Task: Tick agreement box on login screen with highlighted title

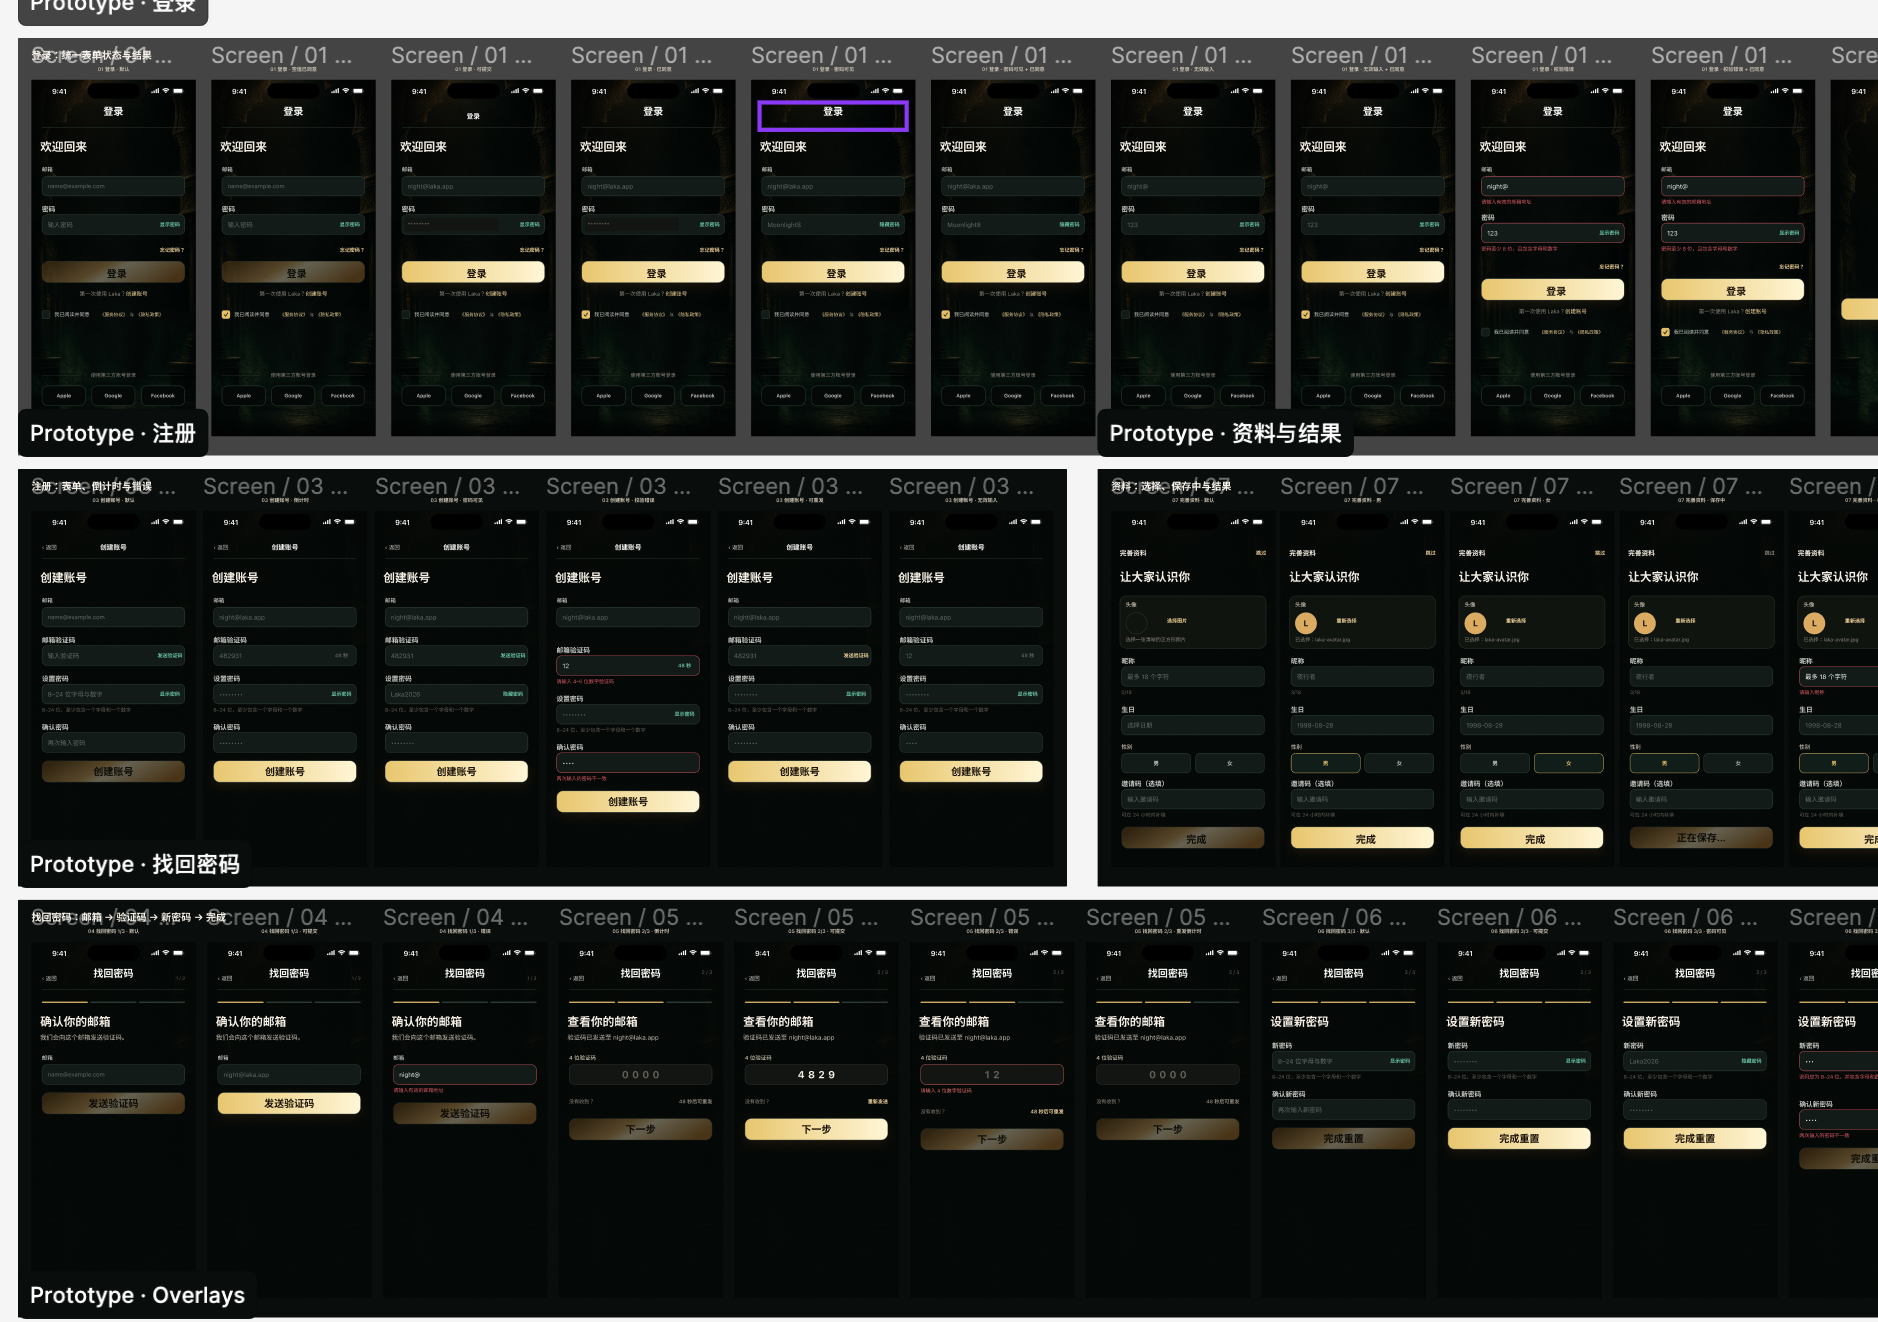Action: click(766, 314)
